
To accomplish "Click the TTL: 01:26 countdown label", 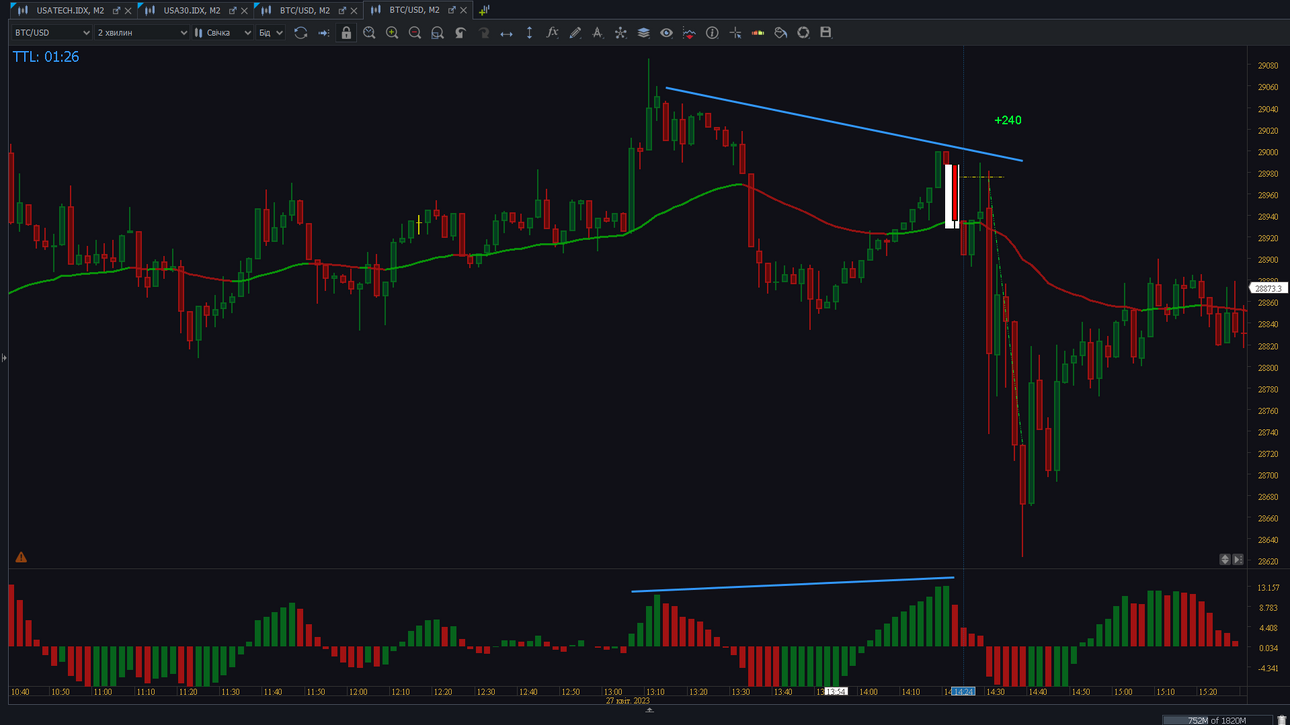I will pyautogui.click(x=46, y=57).
